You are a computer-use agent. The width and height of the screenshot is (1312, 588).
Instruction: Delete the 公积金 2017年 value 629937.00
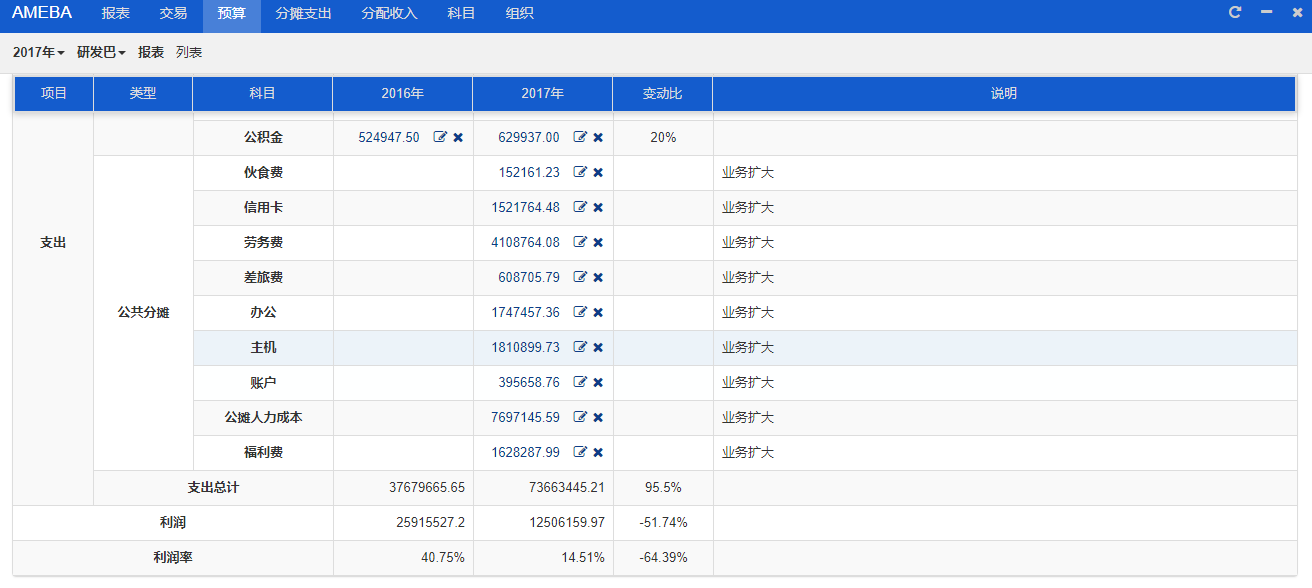coord(598,137)
